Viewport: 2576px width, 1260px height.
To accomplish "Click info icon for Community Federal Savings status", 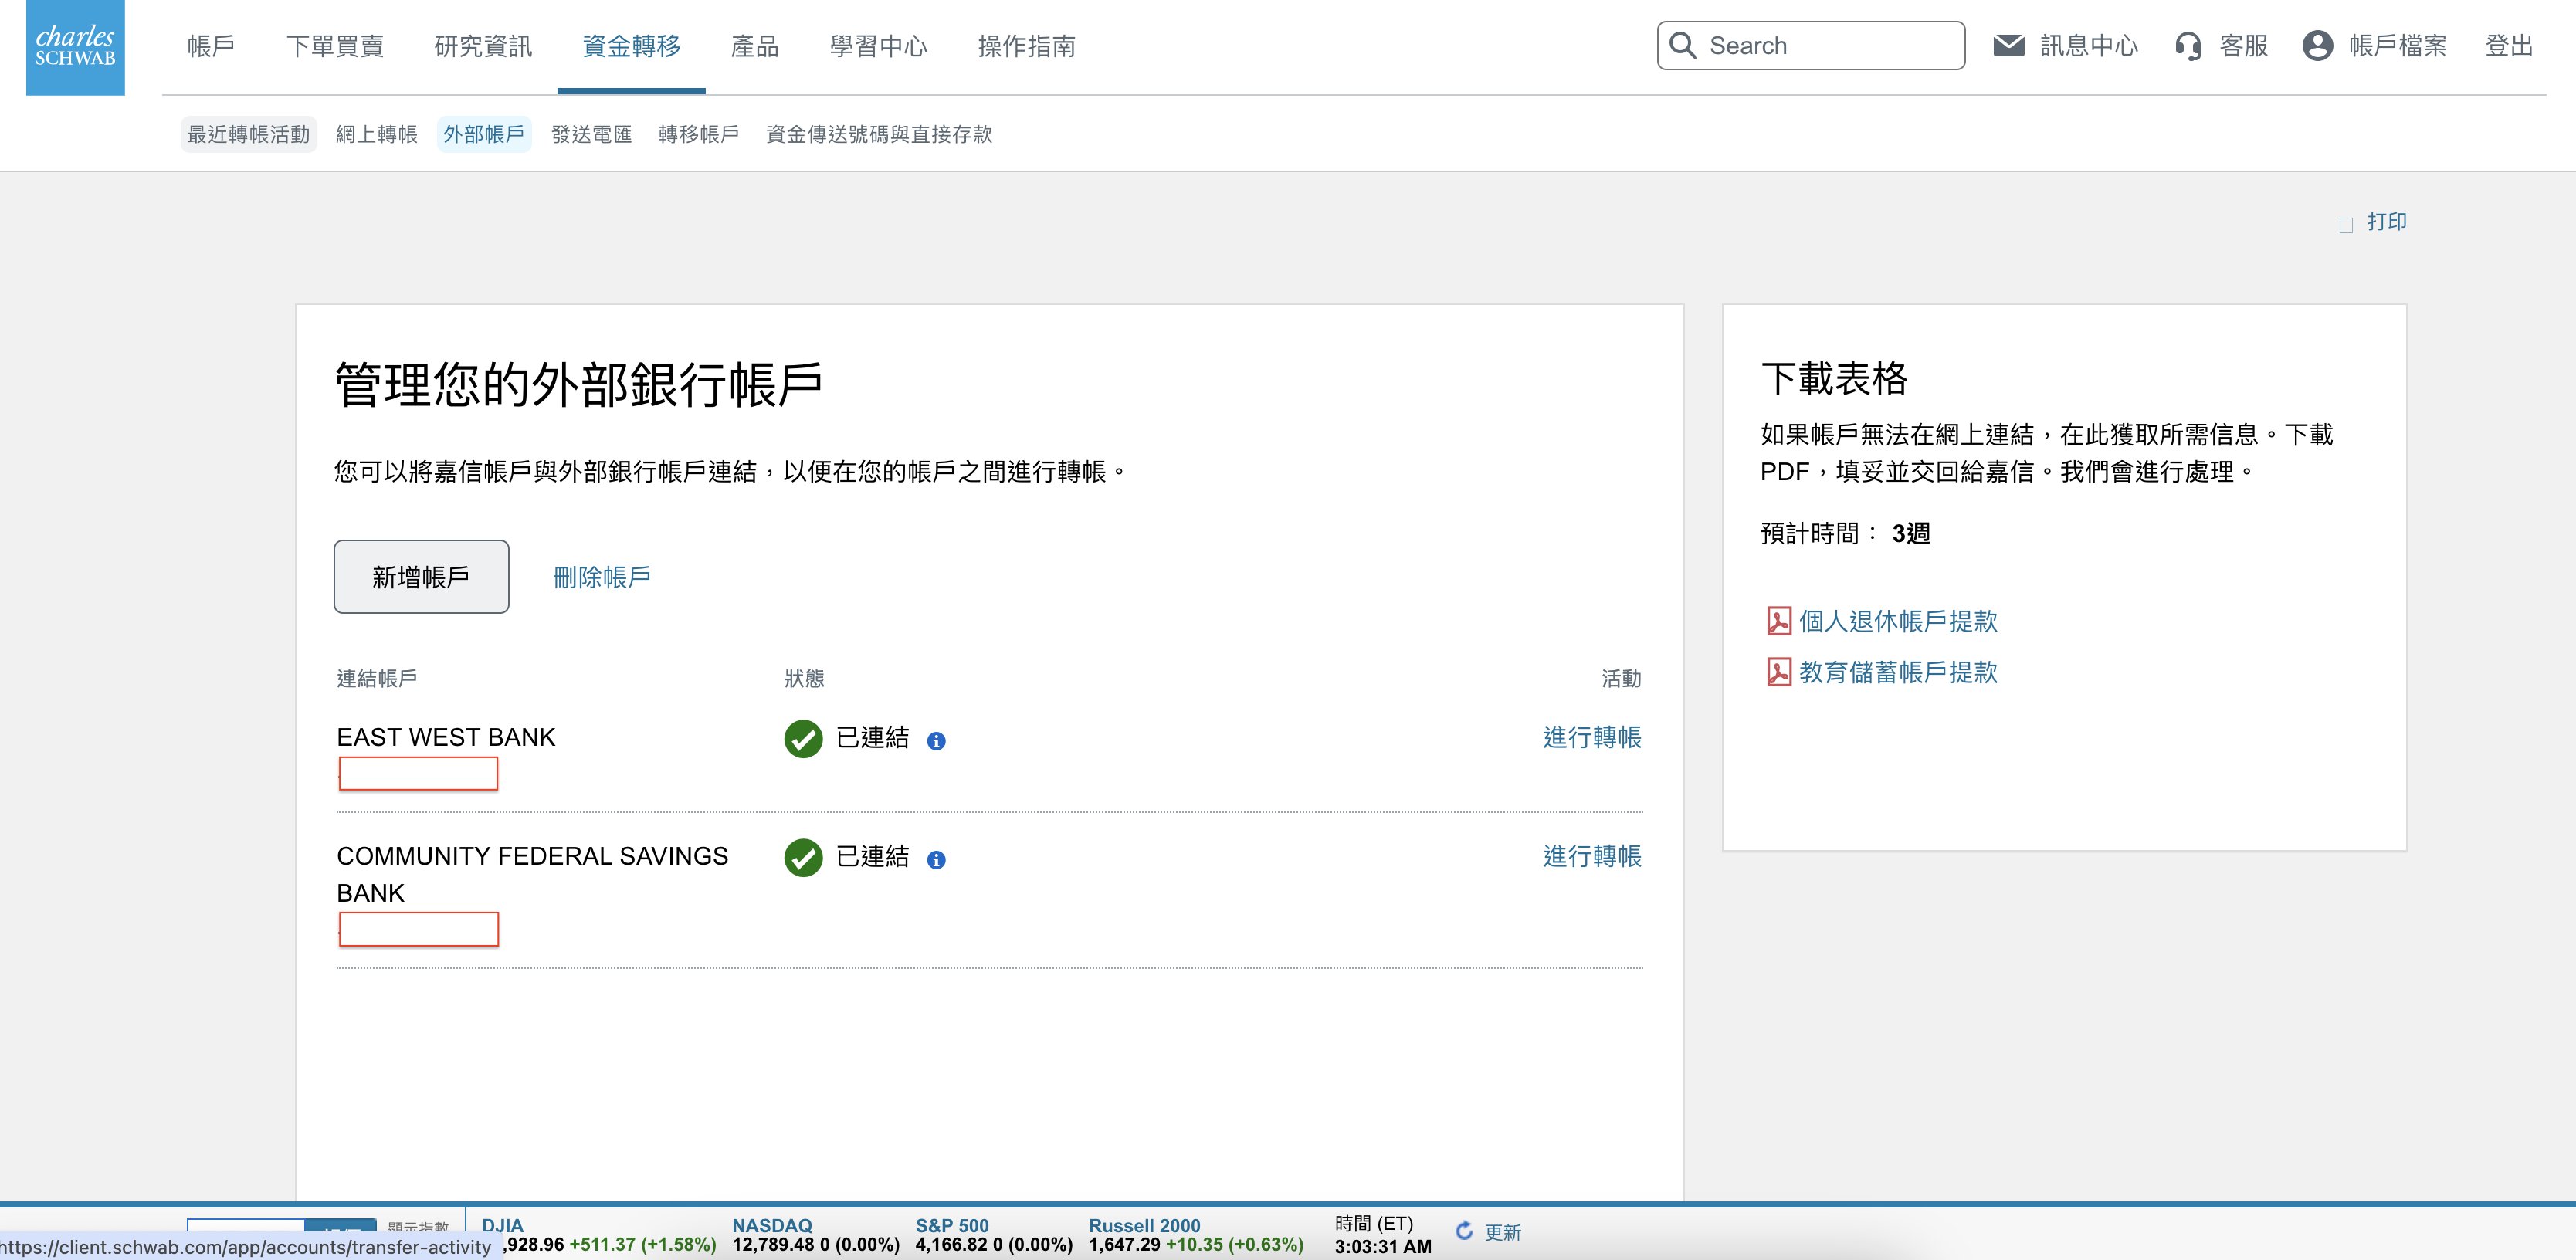I will click(936, 860).
